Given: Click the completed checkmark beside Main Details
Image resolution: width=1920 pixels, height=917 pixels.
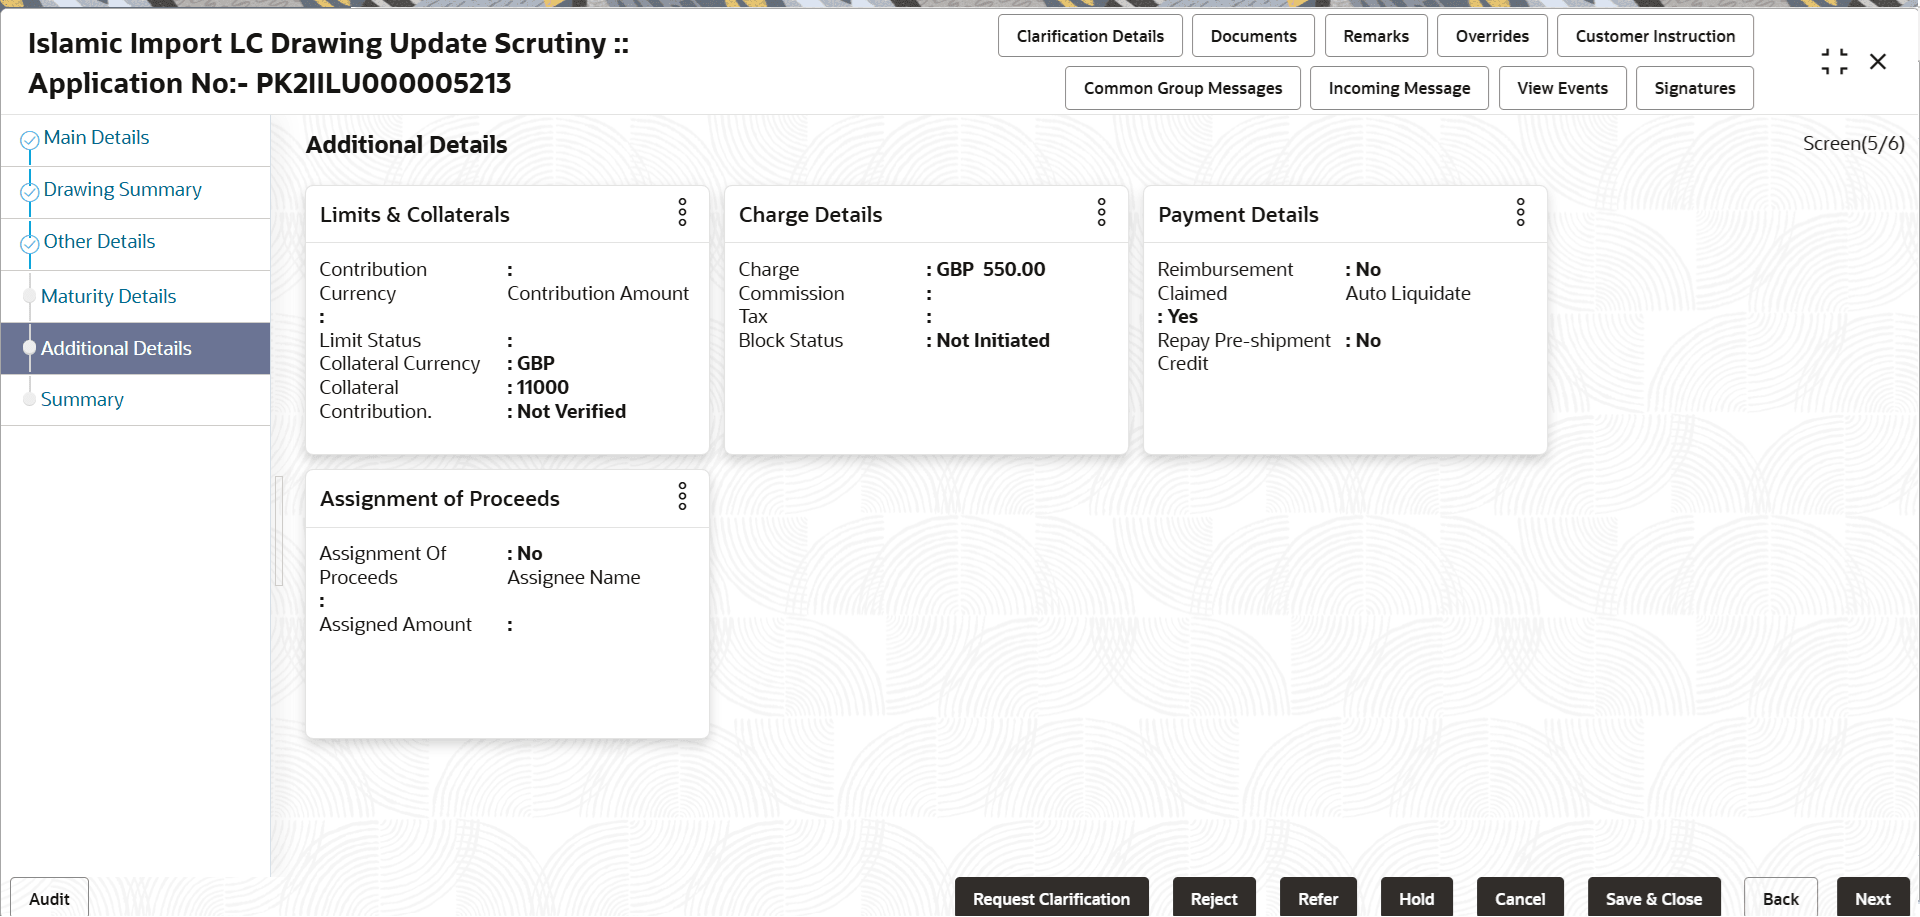Looking at the screenshot, I should tap(28, 137).
